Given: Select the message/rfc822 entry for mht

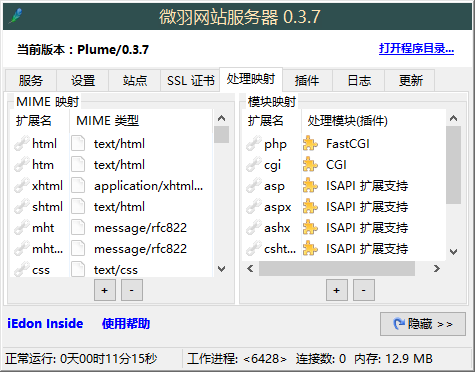Looking at the screenshot, I should tap(140, 228).
